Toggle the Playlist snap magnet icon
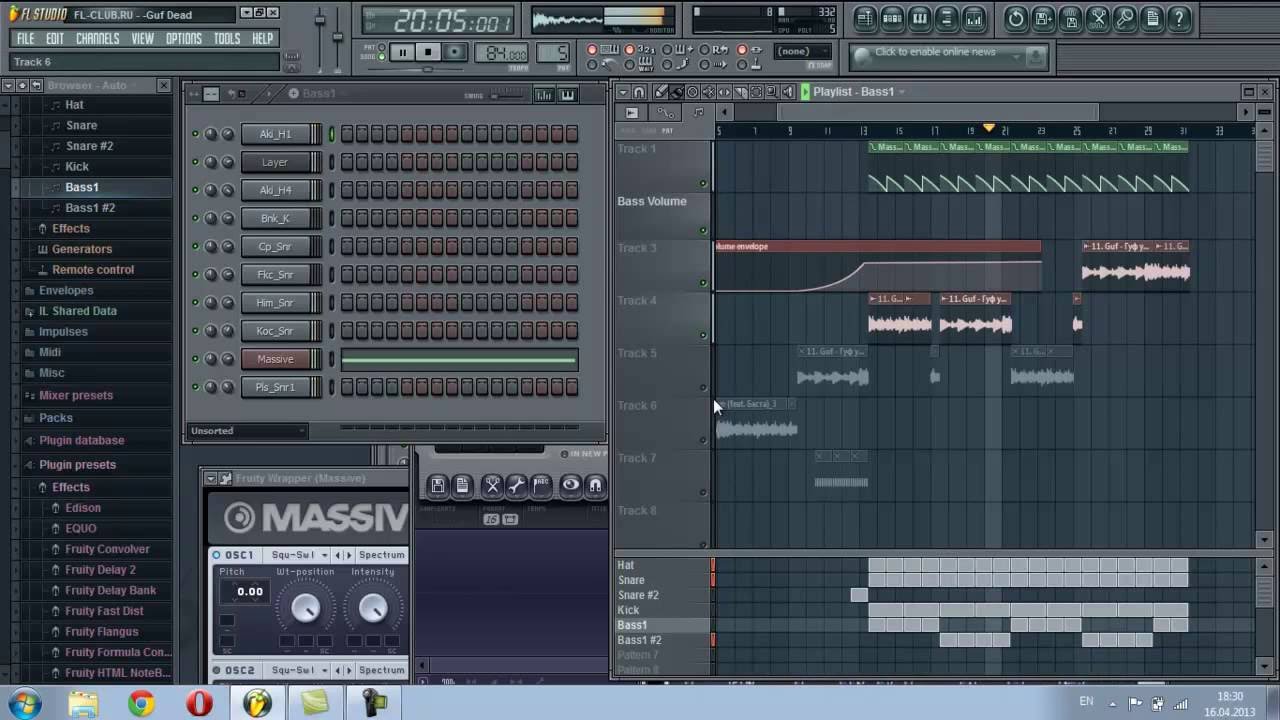The image size is (1280, 720). [x=639, y=92]
